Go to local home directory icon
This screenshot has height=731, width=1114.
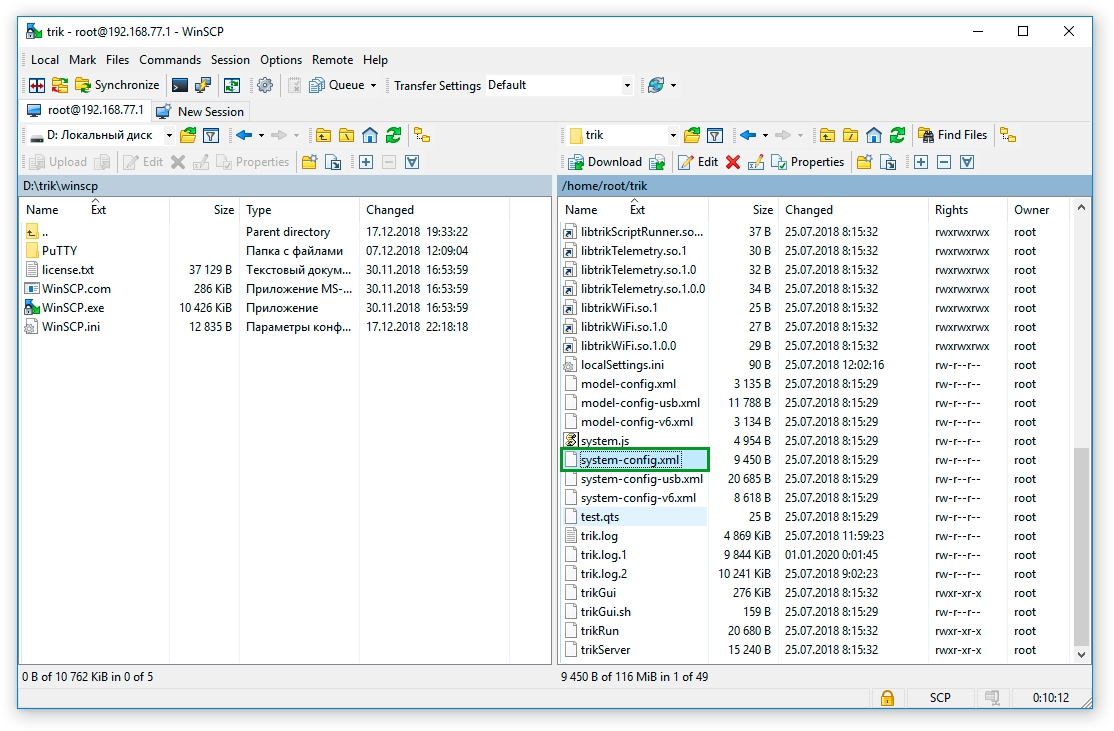click(x=370, y=135)
